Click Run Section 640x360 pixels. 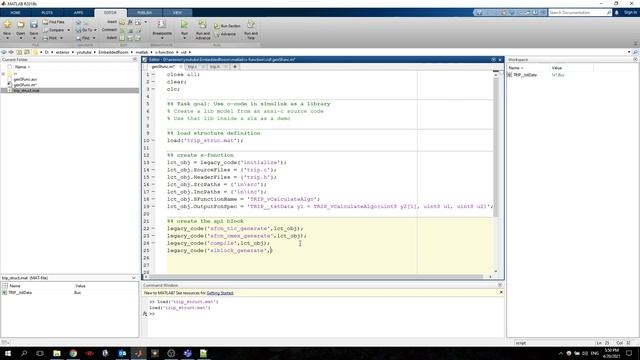(227, 26)
